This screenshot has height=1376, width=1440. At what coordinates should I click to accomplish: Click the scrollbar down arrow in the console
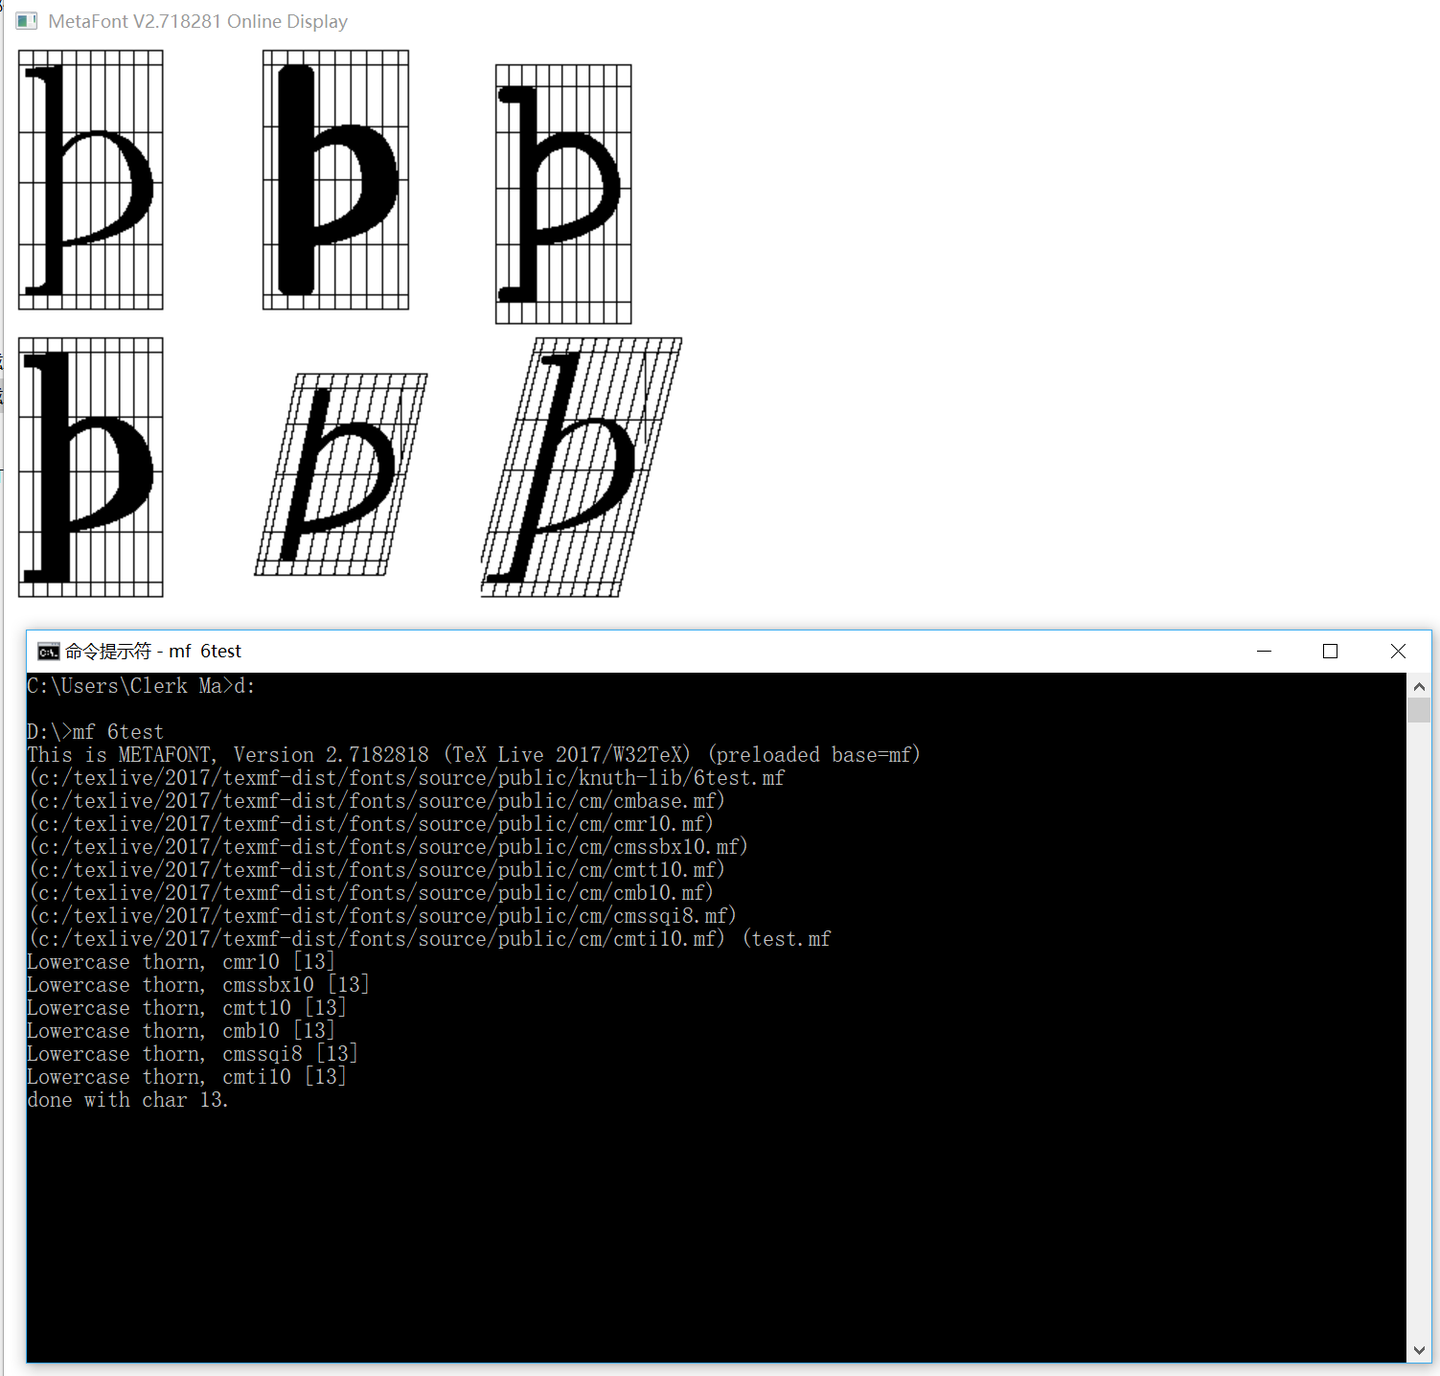coord(1419,1348)
